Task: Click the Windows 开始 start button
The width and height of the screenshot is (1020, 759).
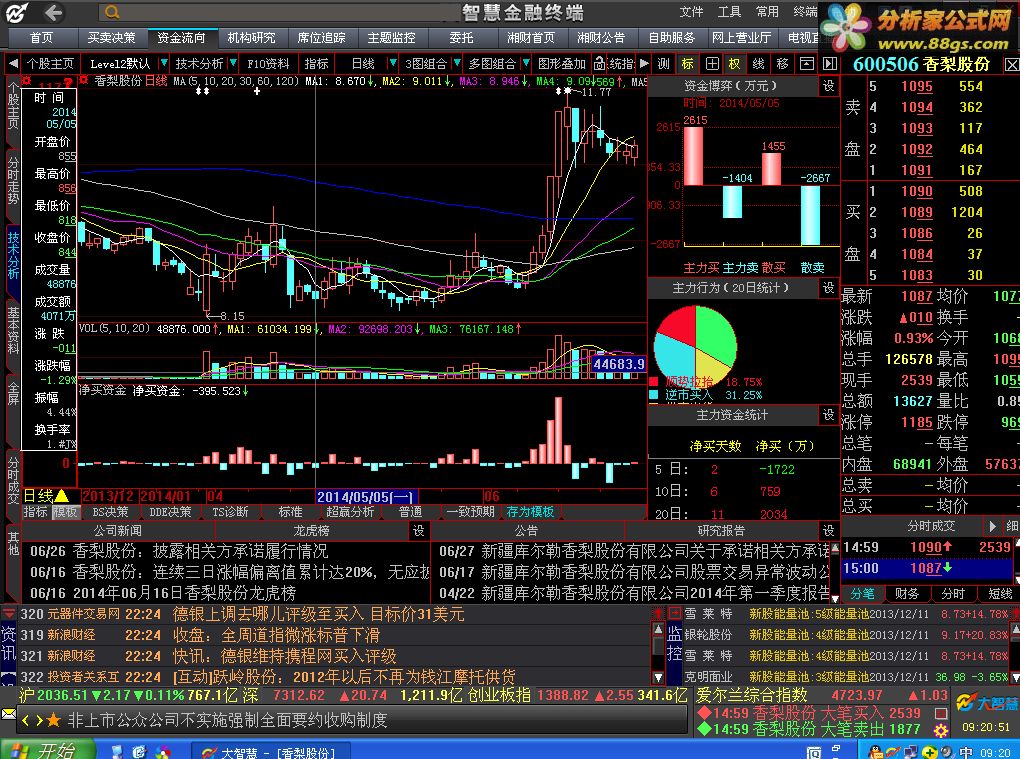Action: coord(47,751)
